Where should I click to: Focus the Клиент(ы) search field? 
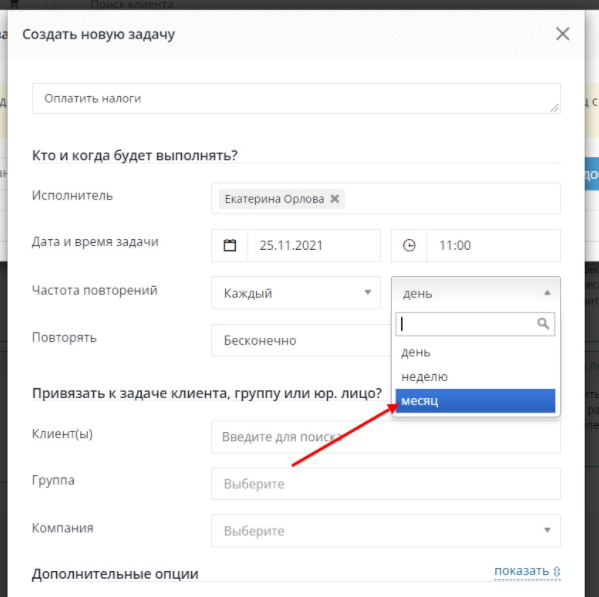tap(386, 437)
